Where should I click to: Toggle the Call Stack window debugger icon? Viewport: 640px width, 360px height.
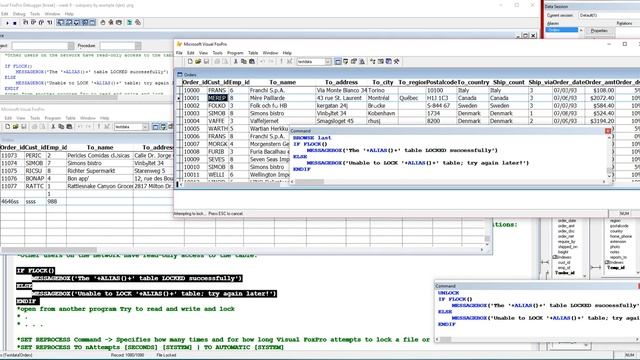(x=84, y=23)
